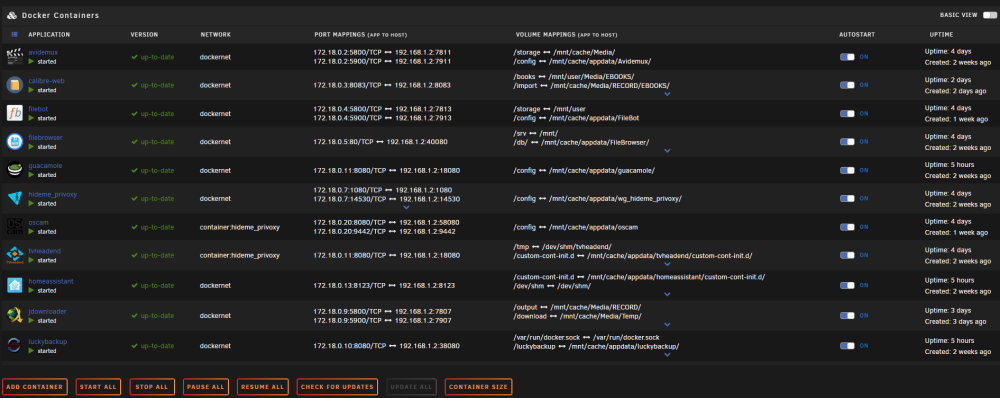Open the hideme_privoxy container link
This screenshot has width=1000, height=398.
tap(53, 194)
